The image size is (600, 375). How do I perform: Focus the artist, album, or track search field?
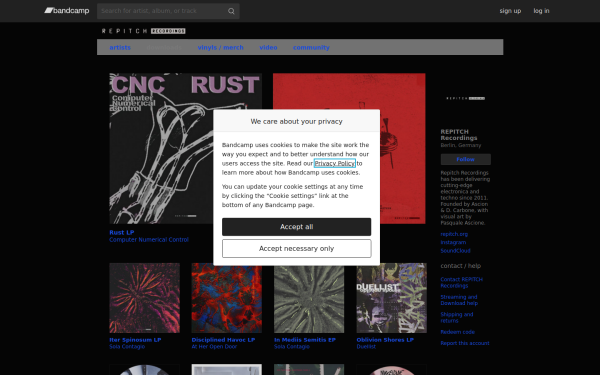168,11
